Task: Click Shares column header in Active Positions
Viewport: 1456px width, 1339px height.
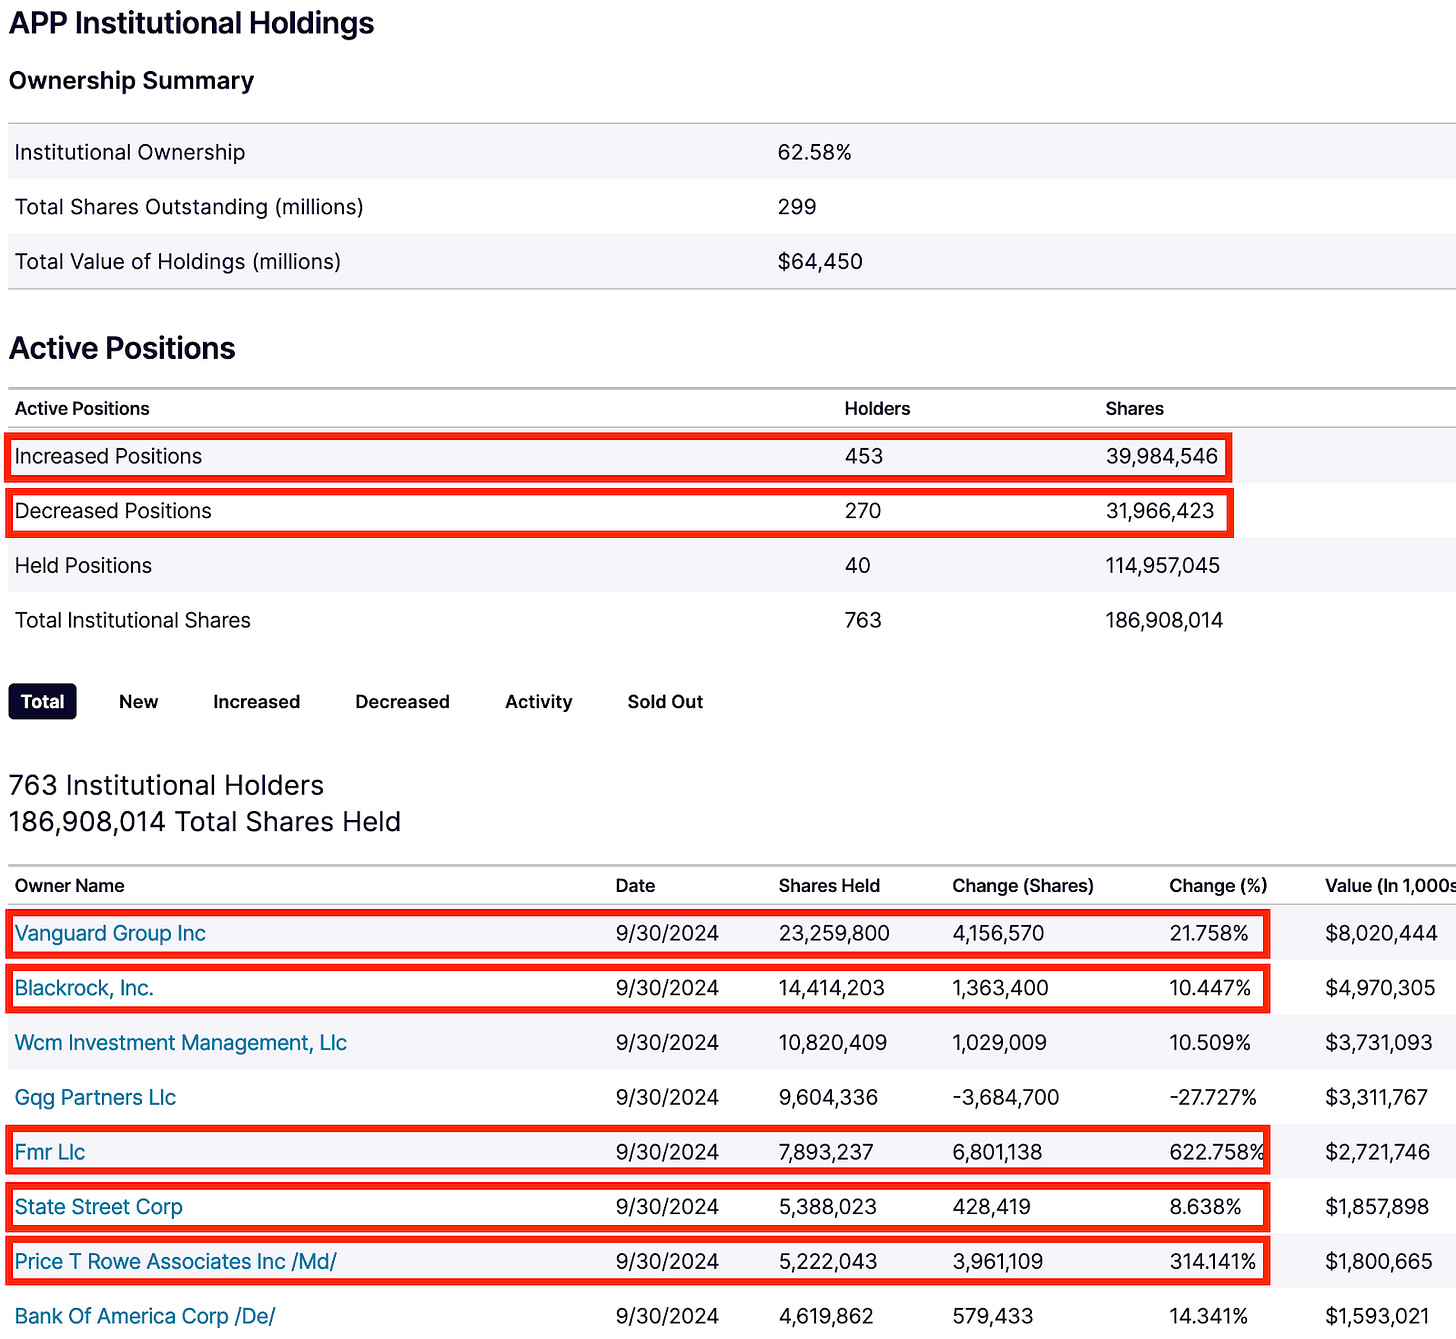Action: (1134, 408)
